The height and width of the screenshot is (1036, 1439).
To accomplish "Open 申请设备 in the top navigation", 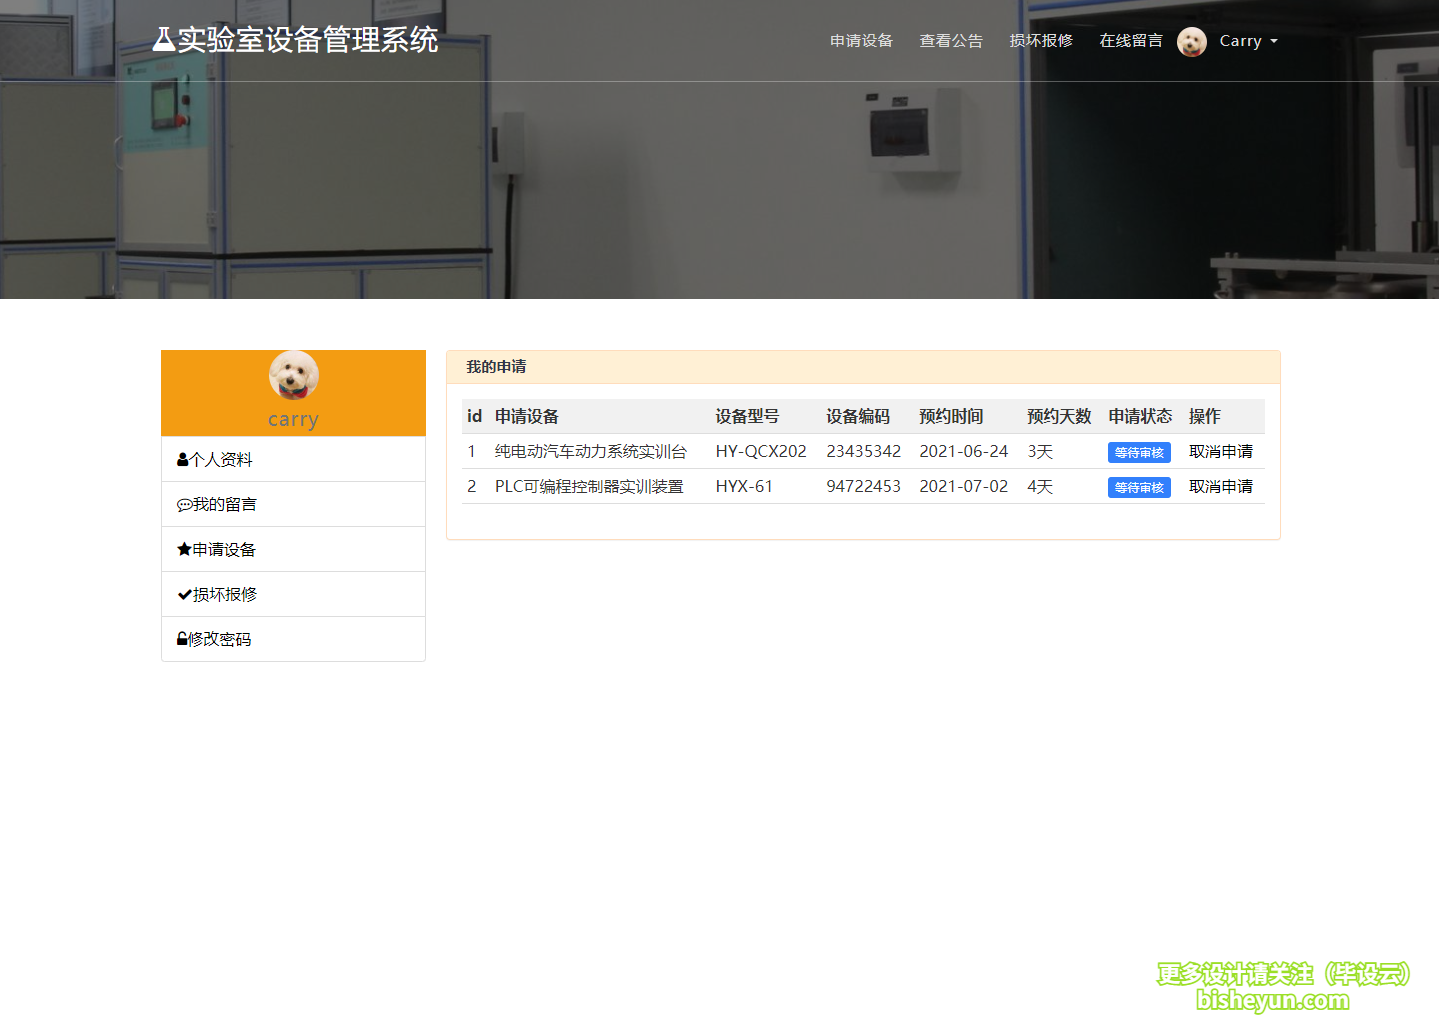I will point(861,41).
